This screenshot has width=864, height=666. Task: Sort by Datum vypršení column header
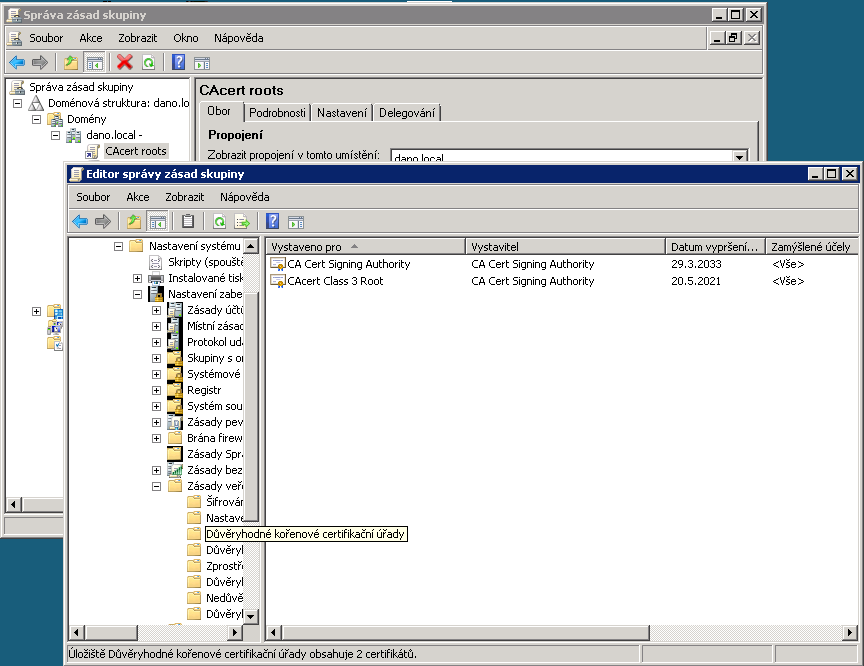tap(714, 246)
